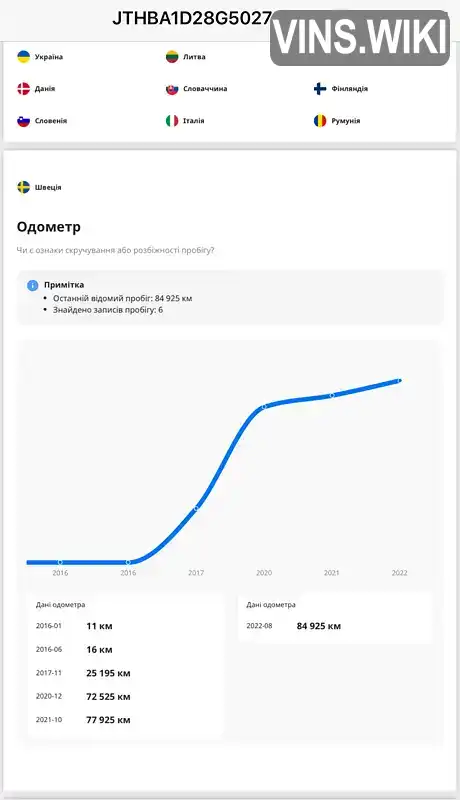Click the Finland flag icon
The width and height of the screenshot is (460, 800).
click(x=320, y=89)
